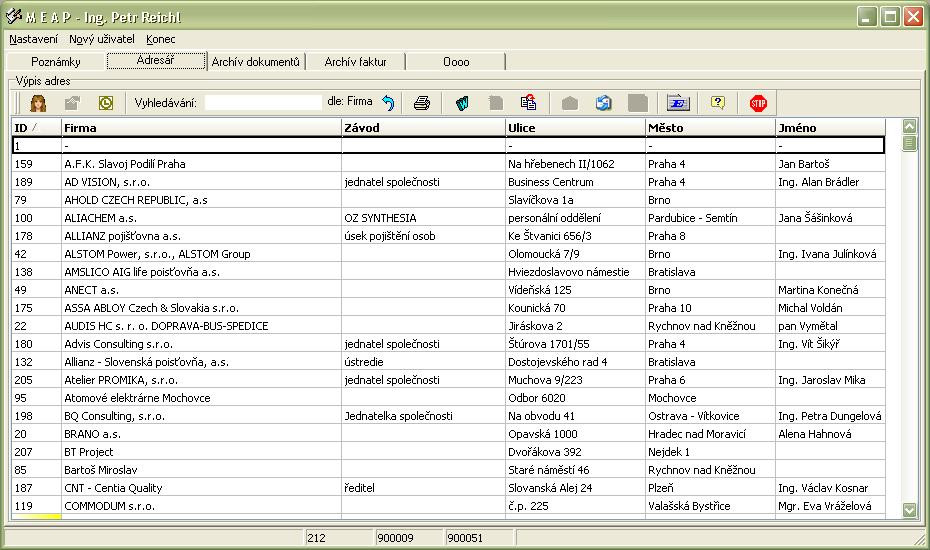Click the Word export icon

pyautogui.click(x=462, y=103)
